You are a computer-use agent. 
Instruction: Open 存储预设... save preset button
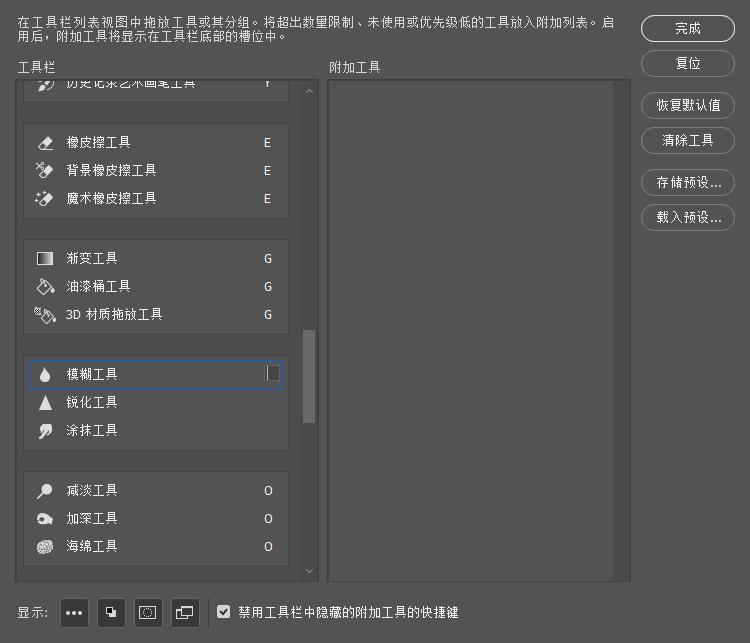coord(687,182)
